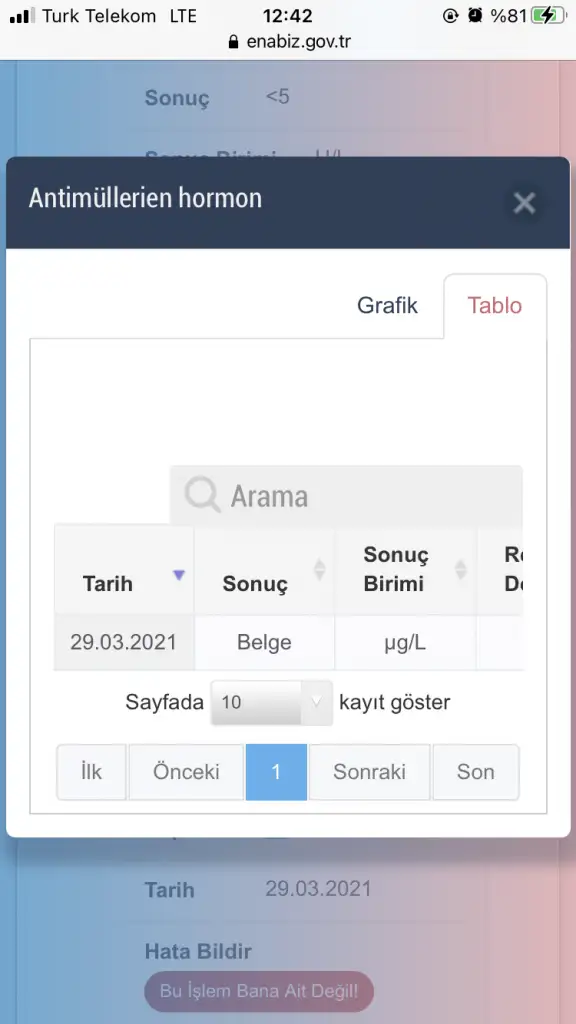Select the Tablo tab
576x1024 pixels.
coord(494,306)
